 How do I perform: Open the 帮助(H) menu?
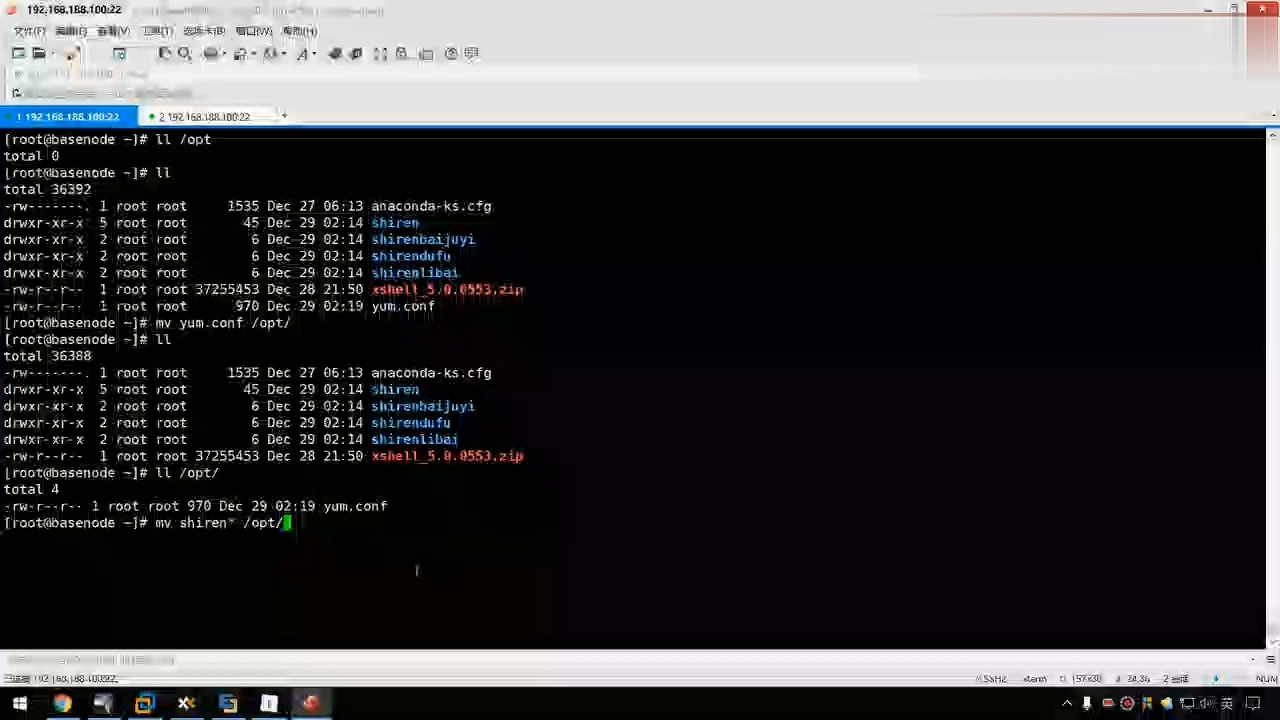(x=300, y=31)
